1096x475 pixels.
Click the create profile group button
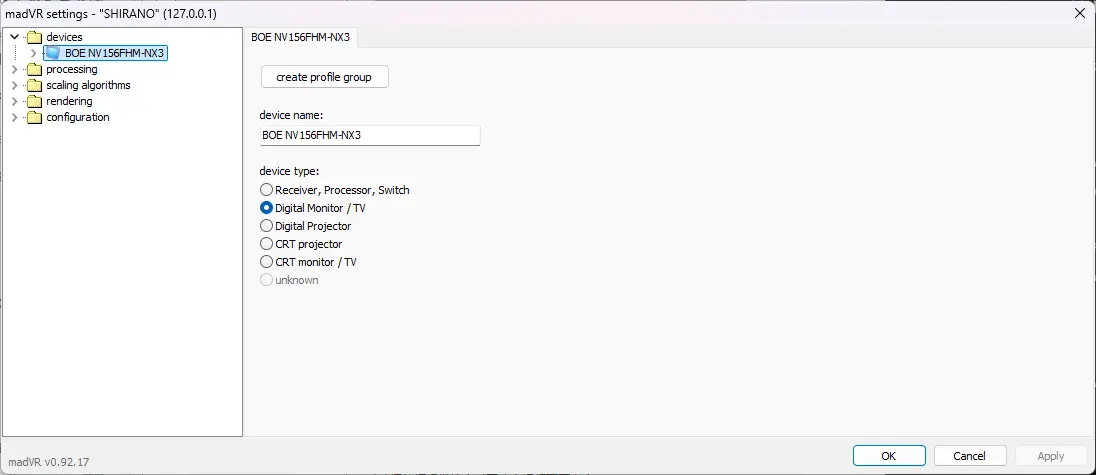coord(324,77)
